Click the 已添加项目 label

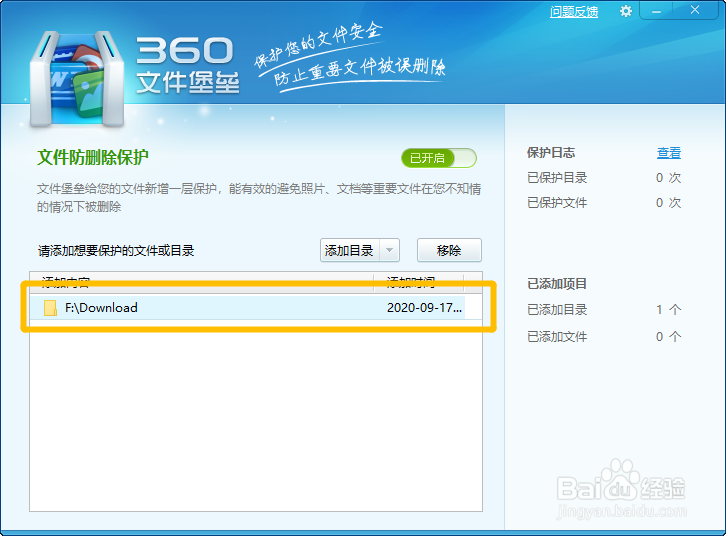557,284
